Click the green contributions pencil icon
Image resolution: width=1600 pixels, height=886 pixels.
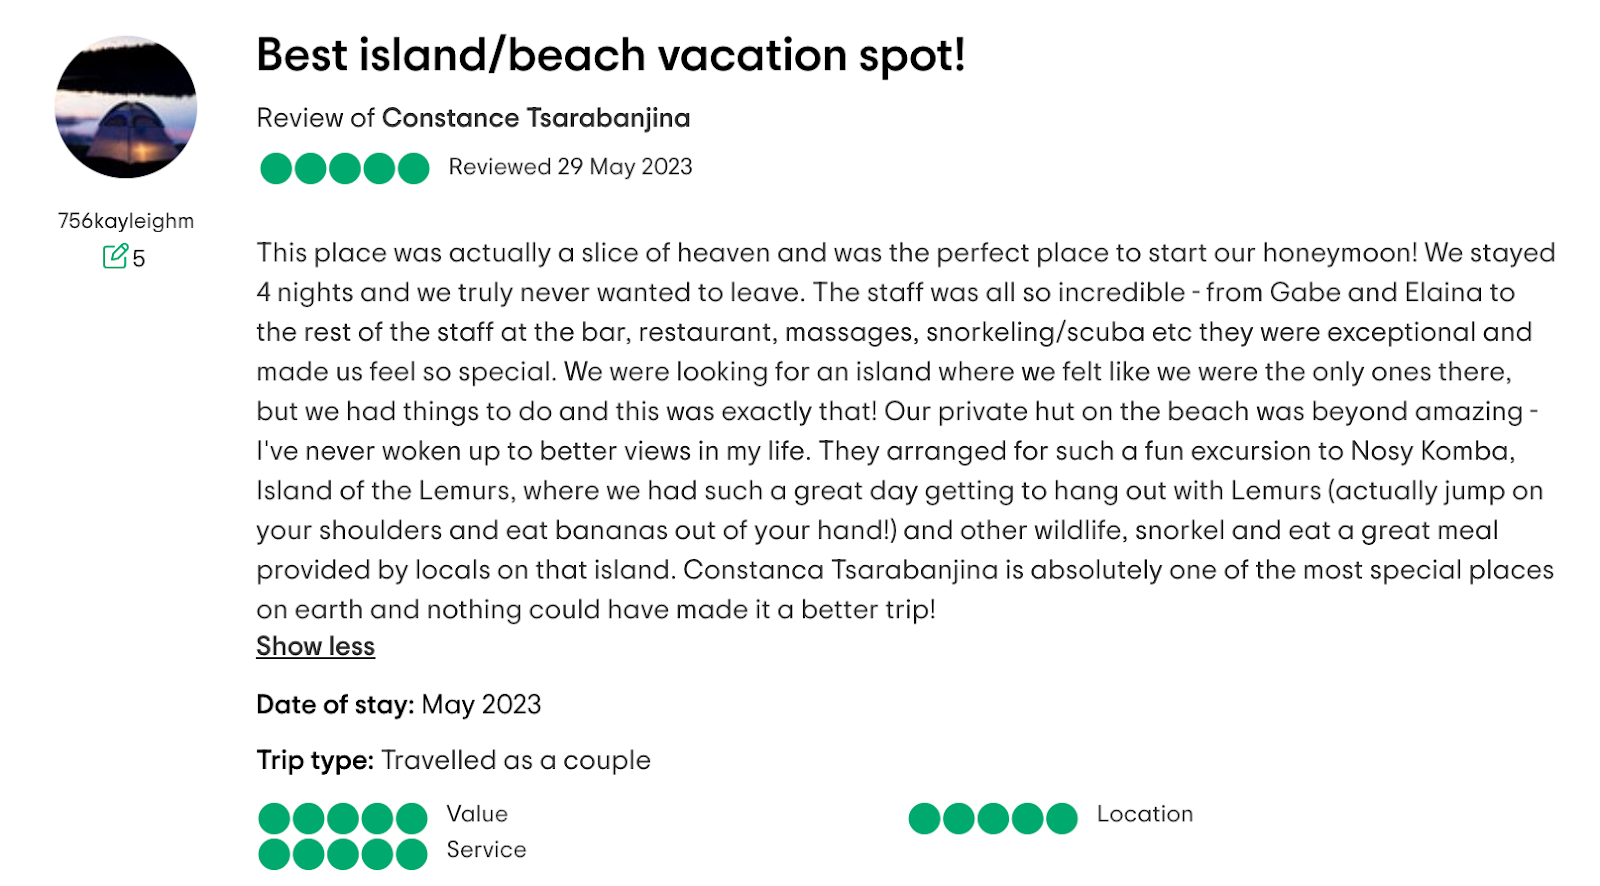pos(115,256)
